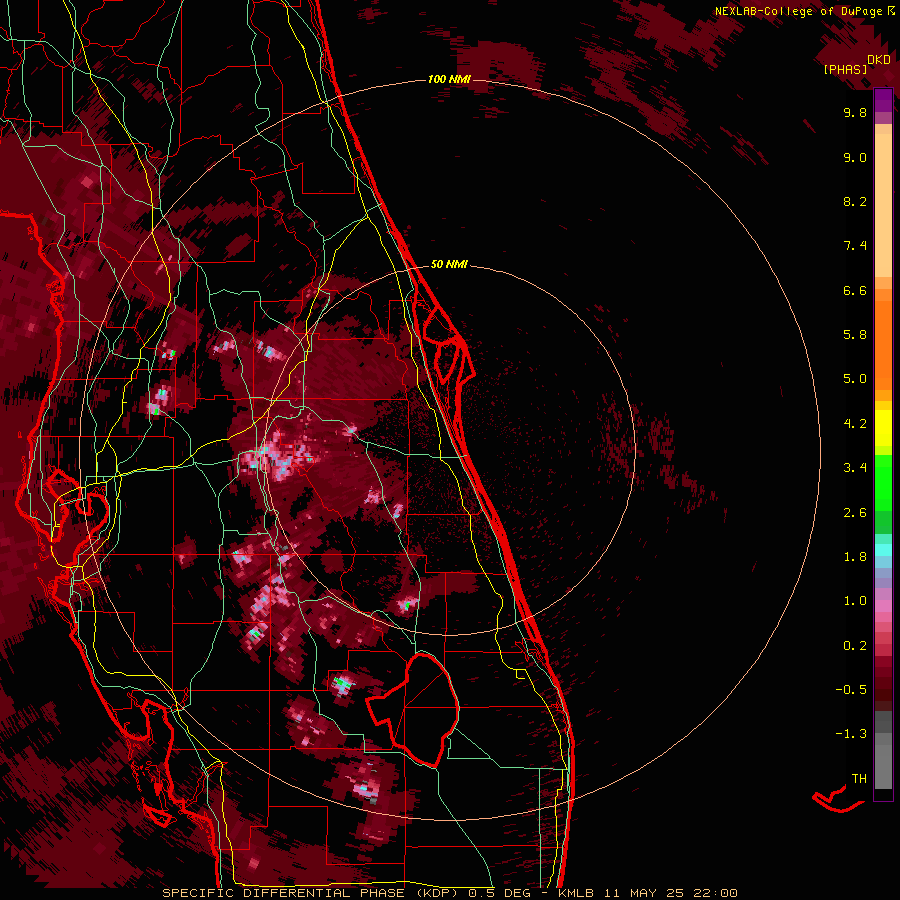This screenshot has width=900, height=900.
Task: Click the pink segment of the color bar
Action: click(883, 606)
